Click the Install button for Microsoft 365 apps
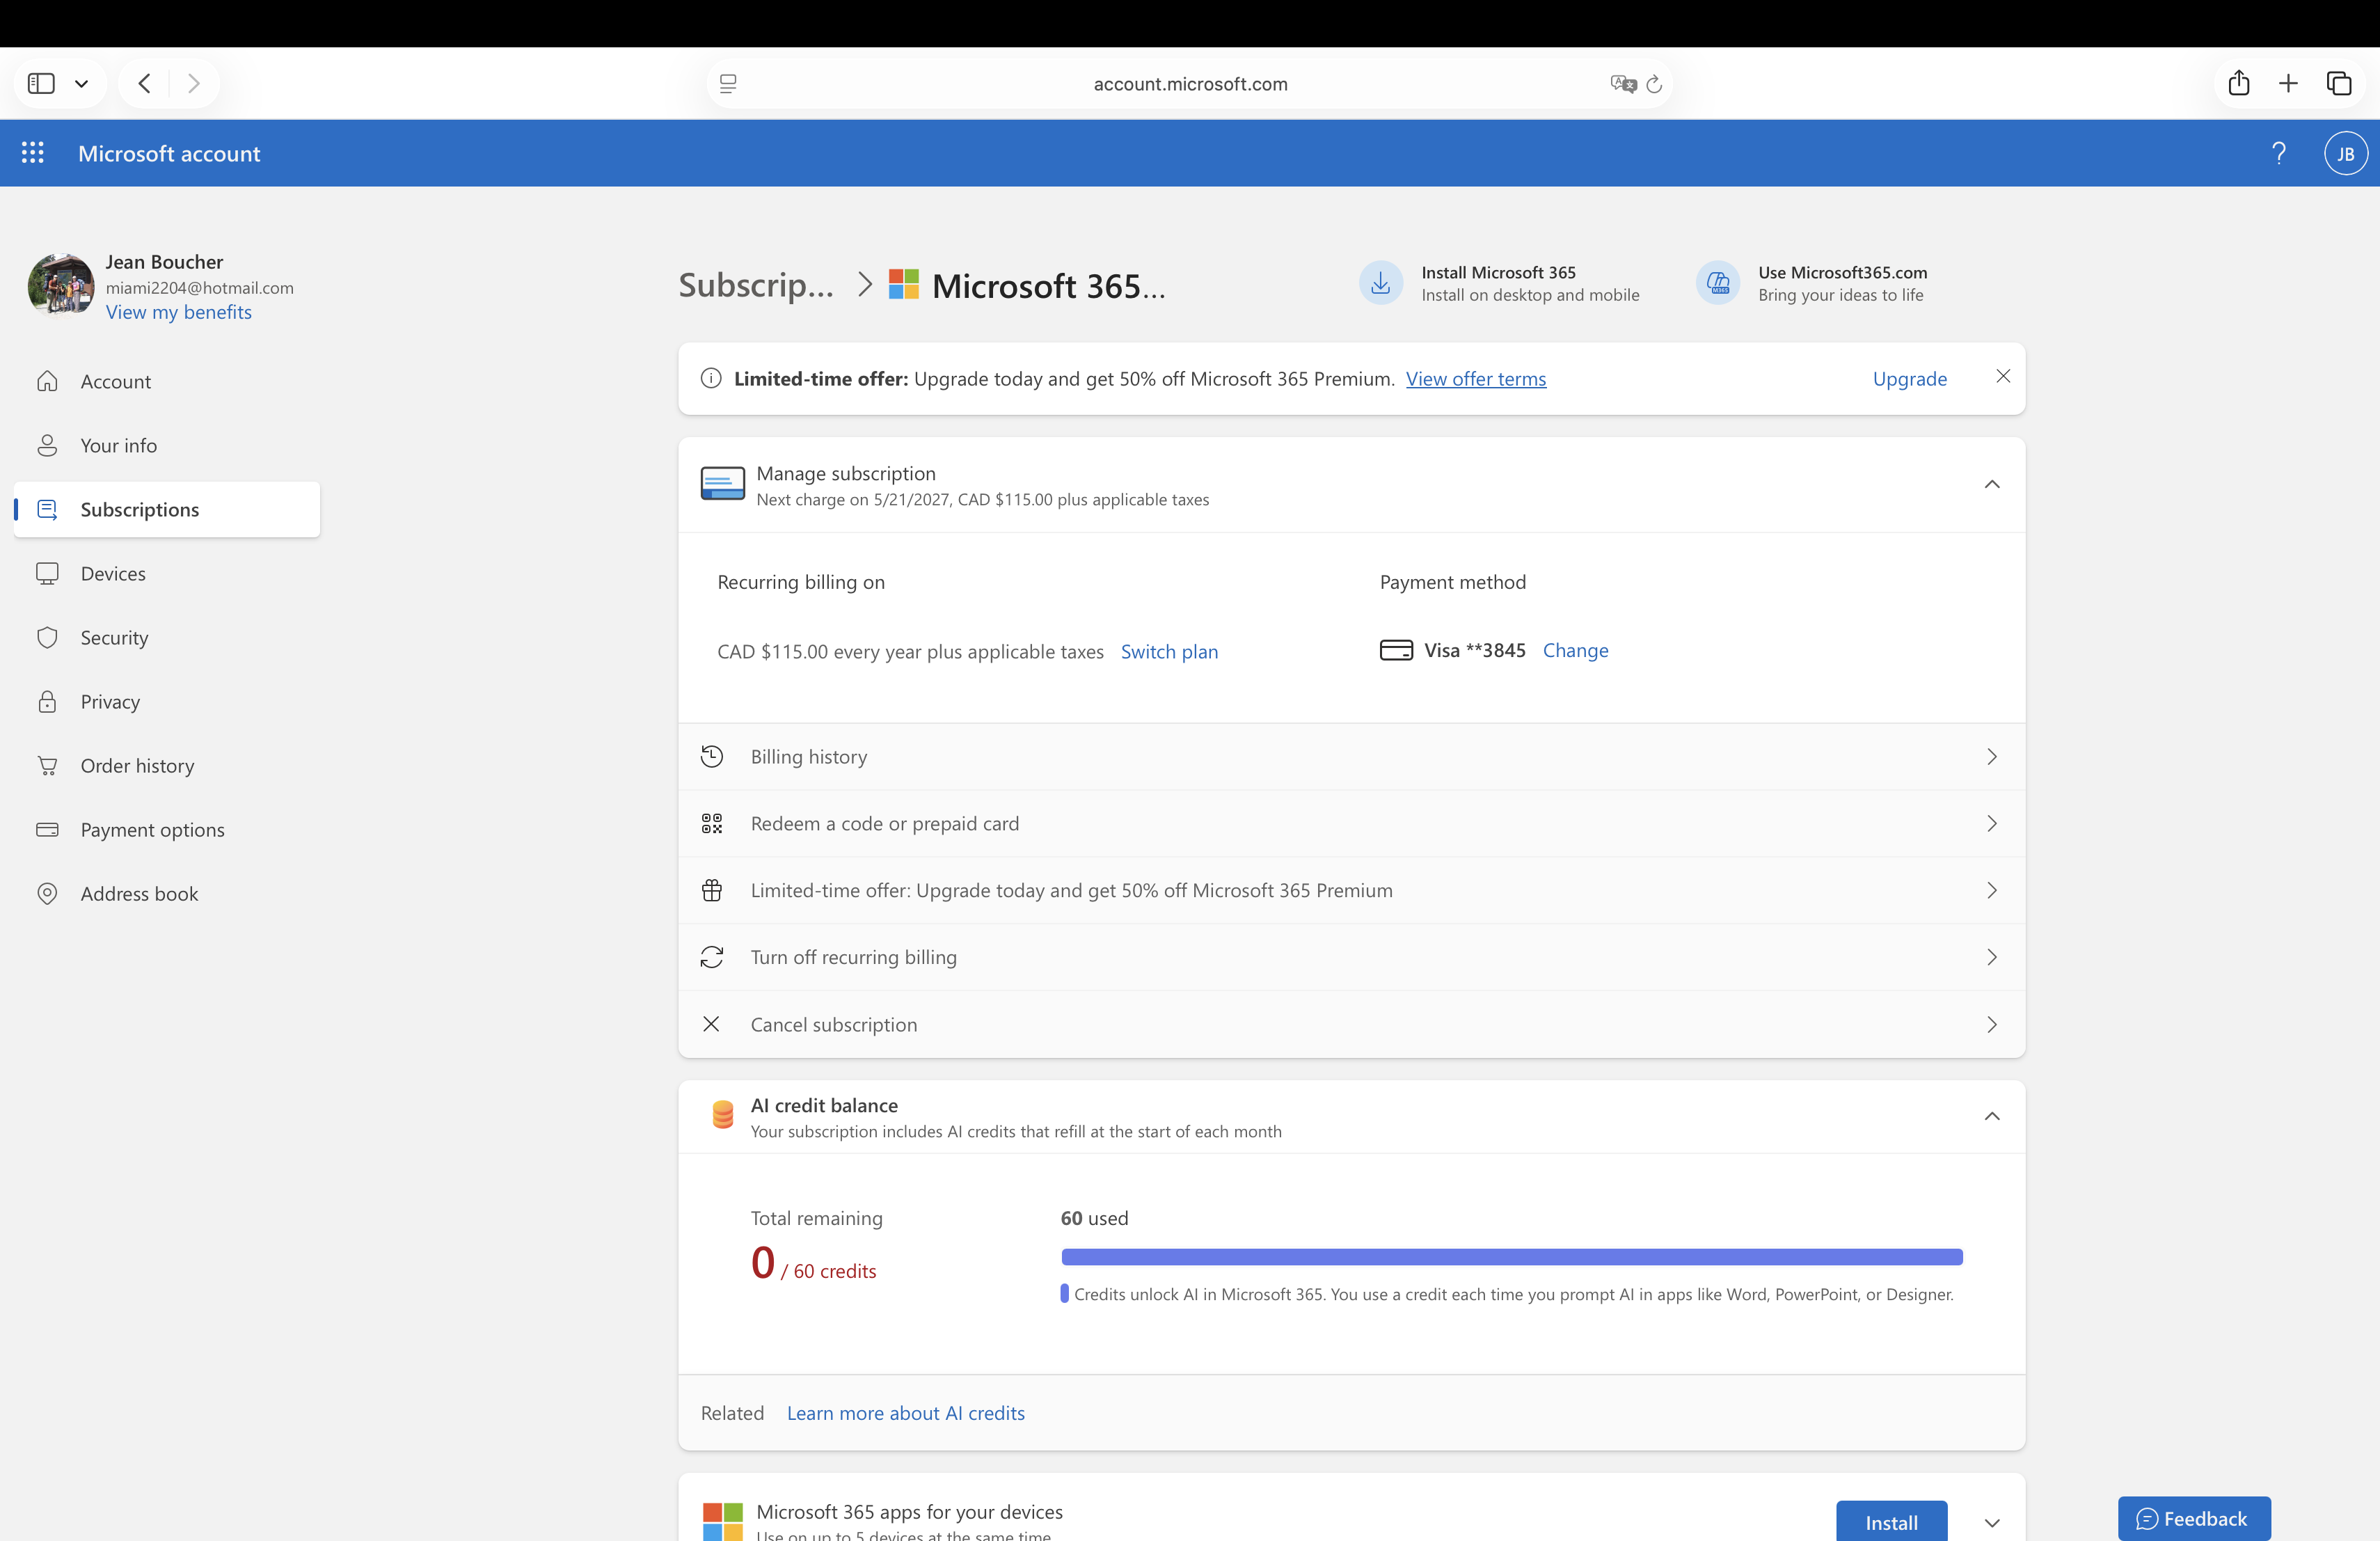2380x1541 pixels. click(1892, 1521)
